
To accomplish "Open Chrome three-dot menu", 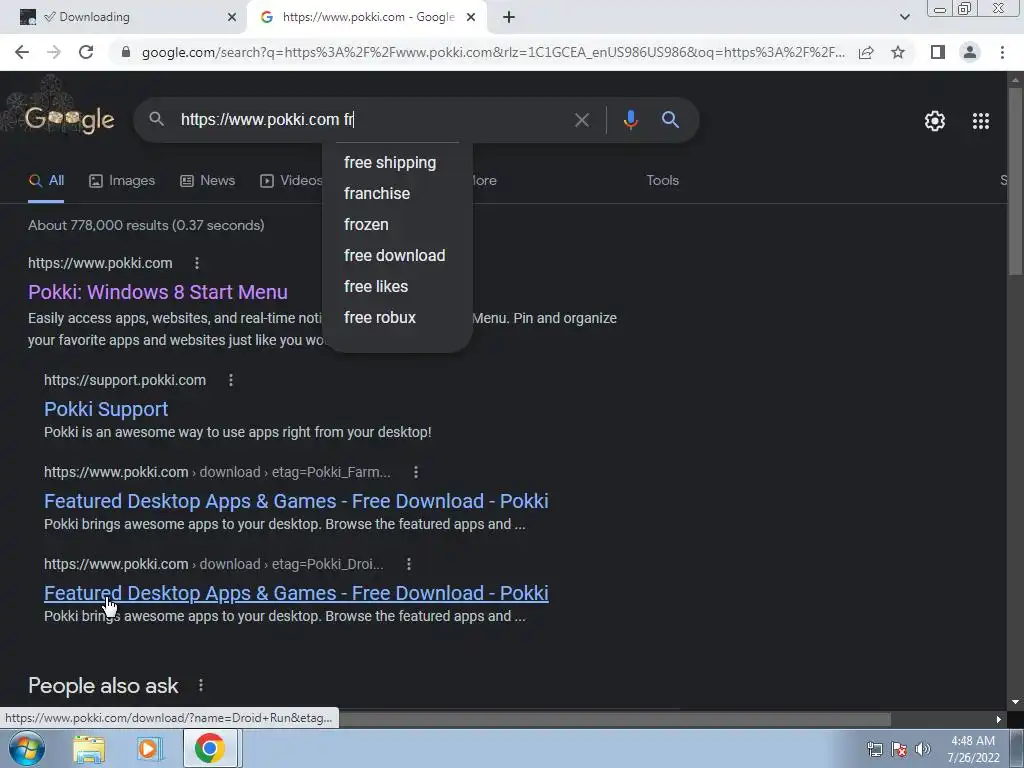I will click(x=1002, y=52).
